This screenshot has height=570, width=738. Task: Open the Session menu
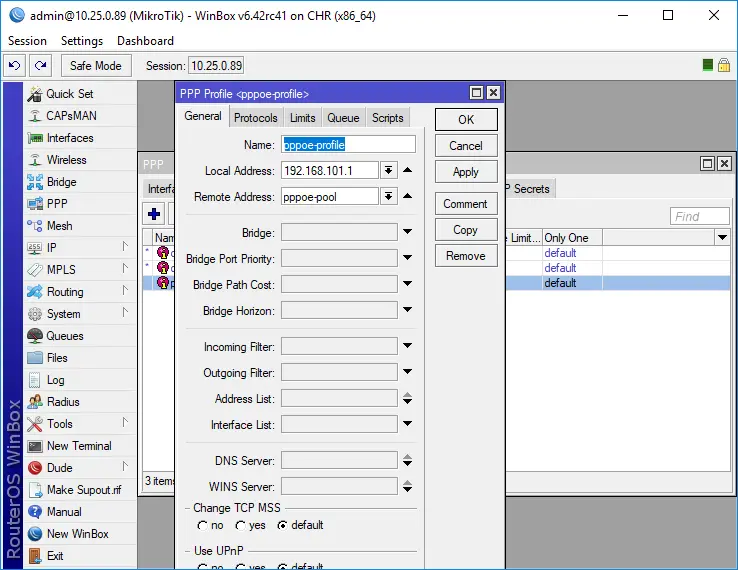pyautogui.click(x=27, y=41)
